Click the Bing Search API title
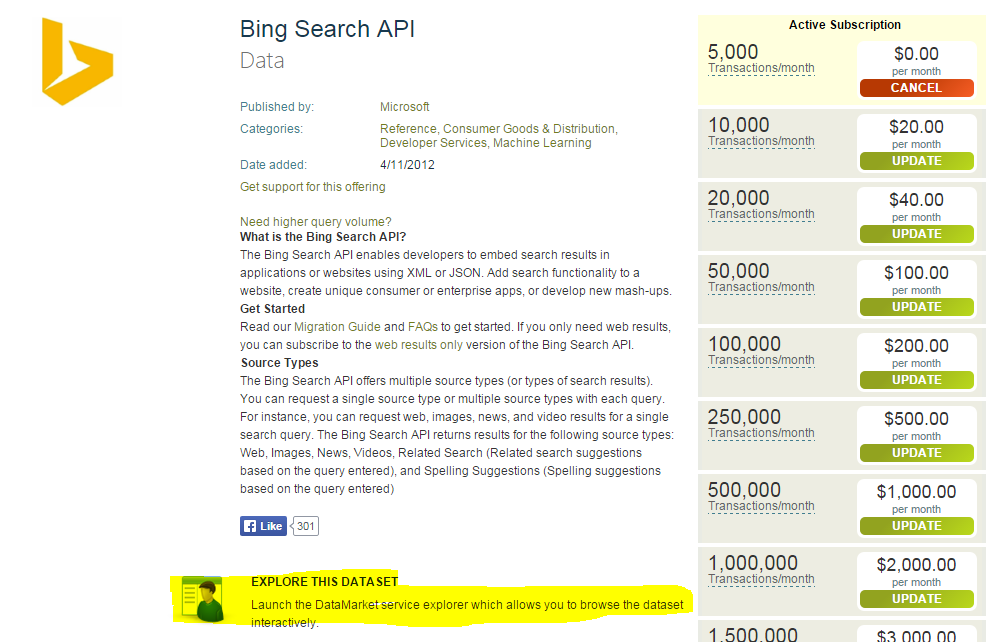1005x642 pixels. 328,29
